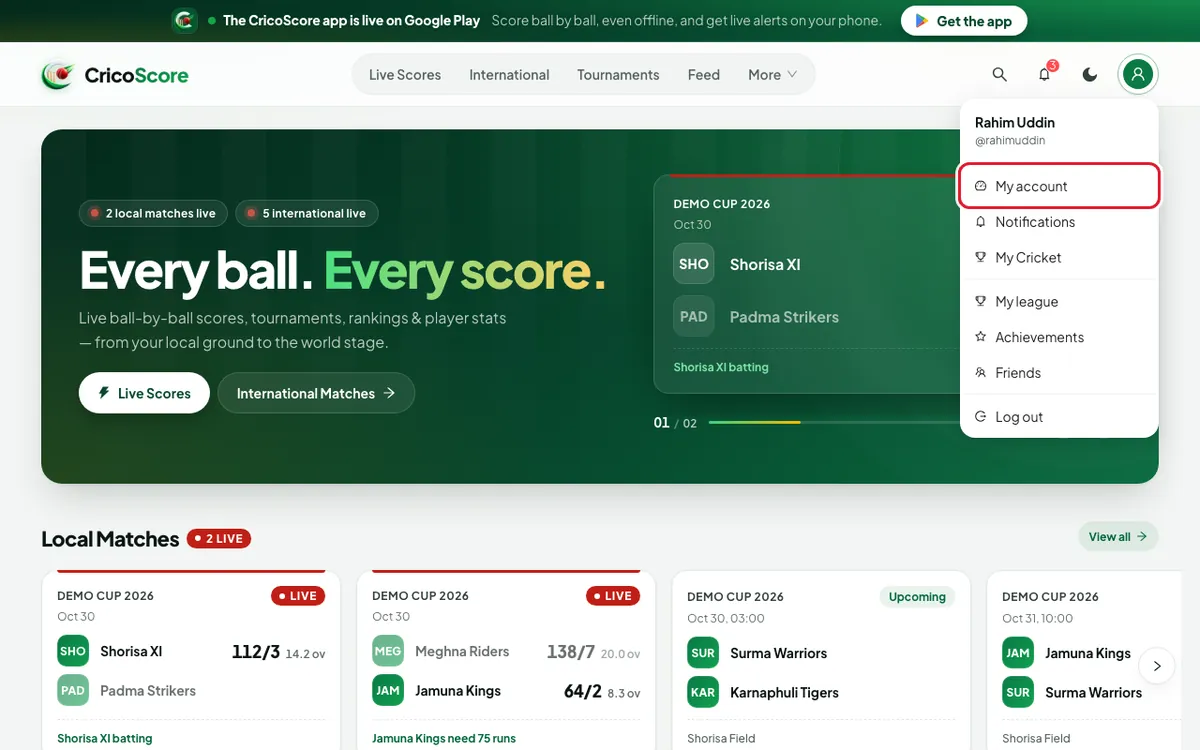
Task: Click the KAR team badge
Action: [703, 692]
